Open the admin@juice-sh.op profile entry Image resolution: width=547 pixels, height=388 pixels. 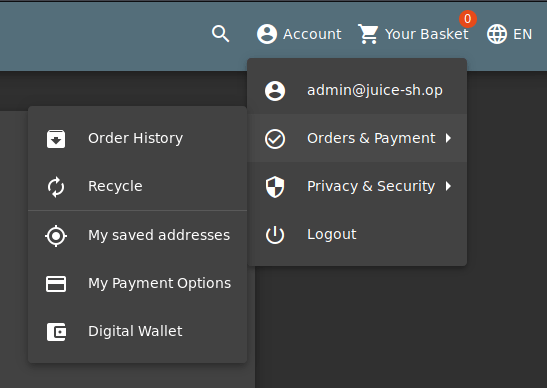click(x=357, y=90)
